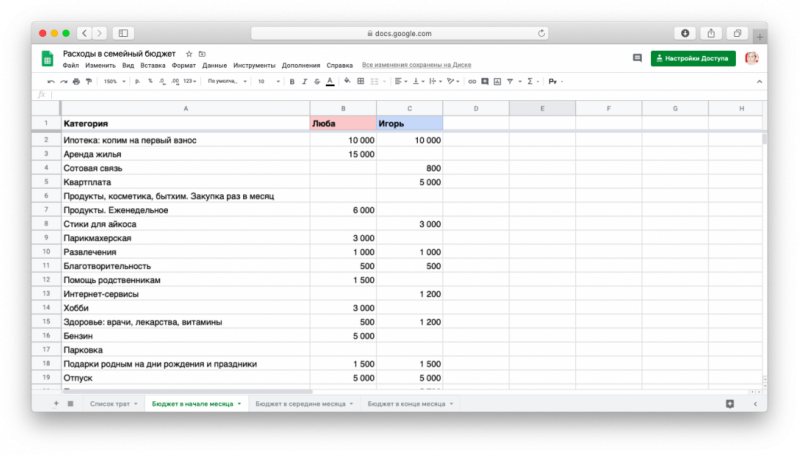This screenshot has width=800, height=455.
Task: Open the account avatar menu
Action: tap(752, 58)
